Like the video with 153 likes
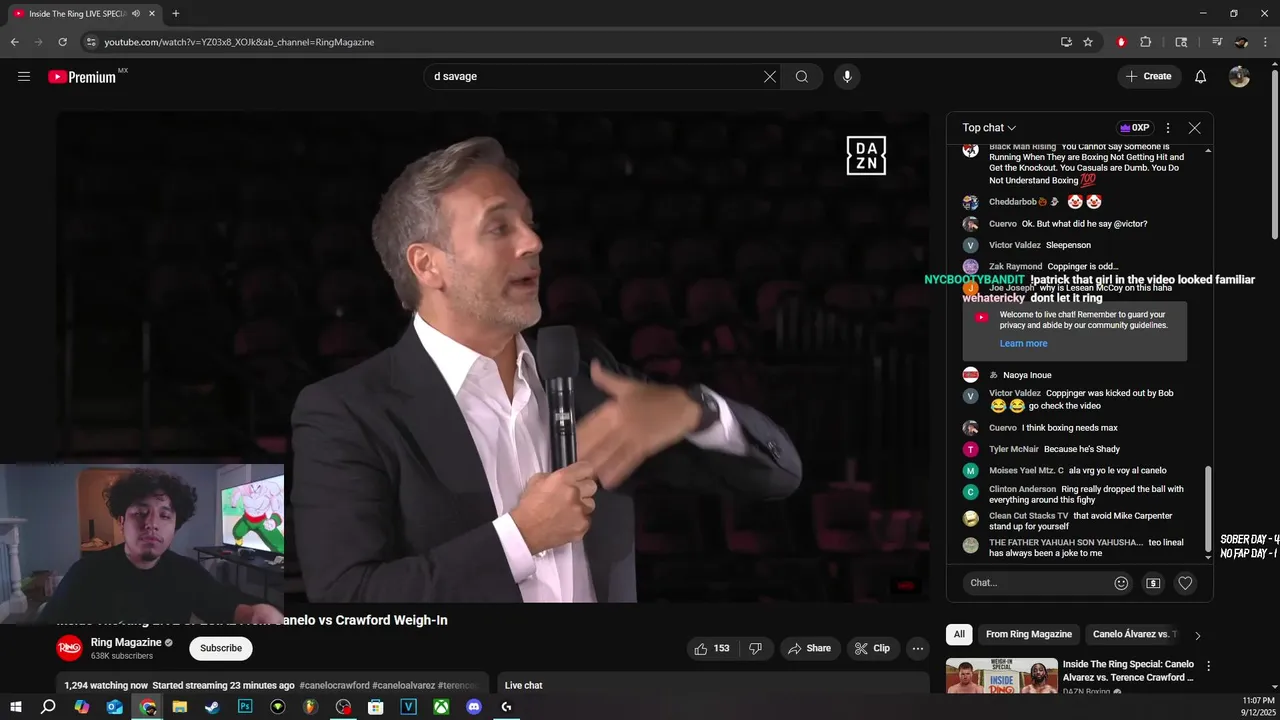Screen dimensions: 1280x720 (x=712, y=648)
